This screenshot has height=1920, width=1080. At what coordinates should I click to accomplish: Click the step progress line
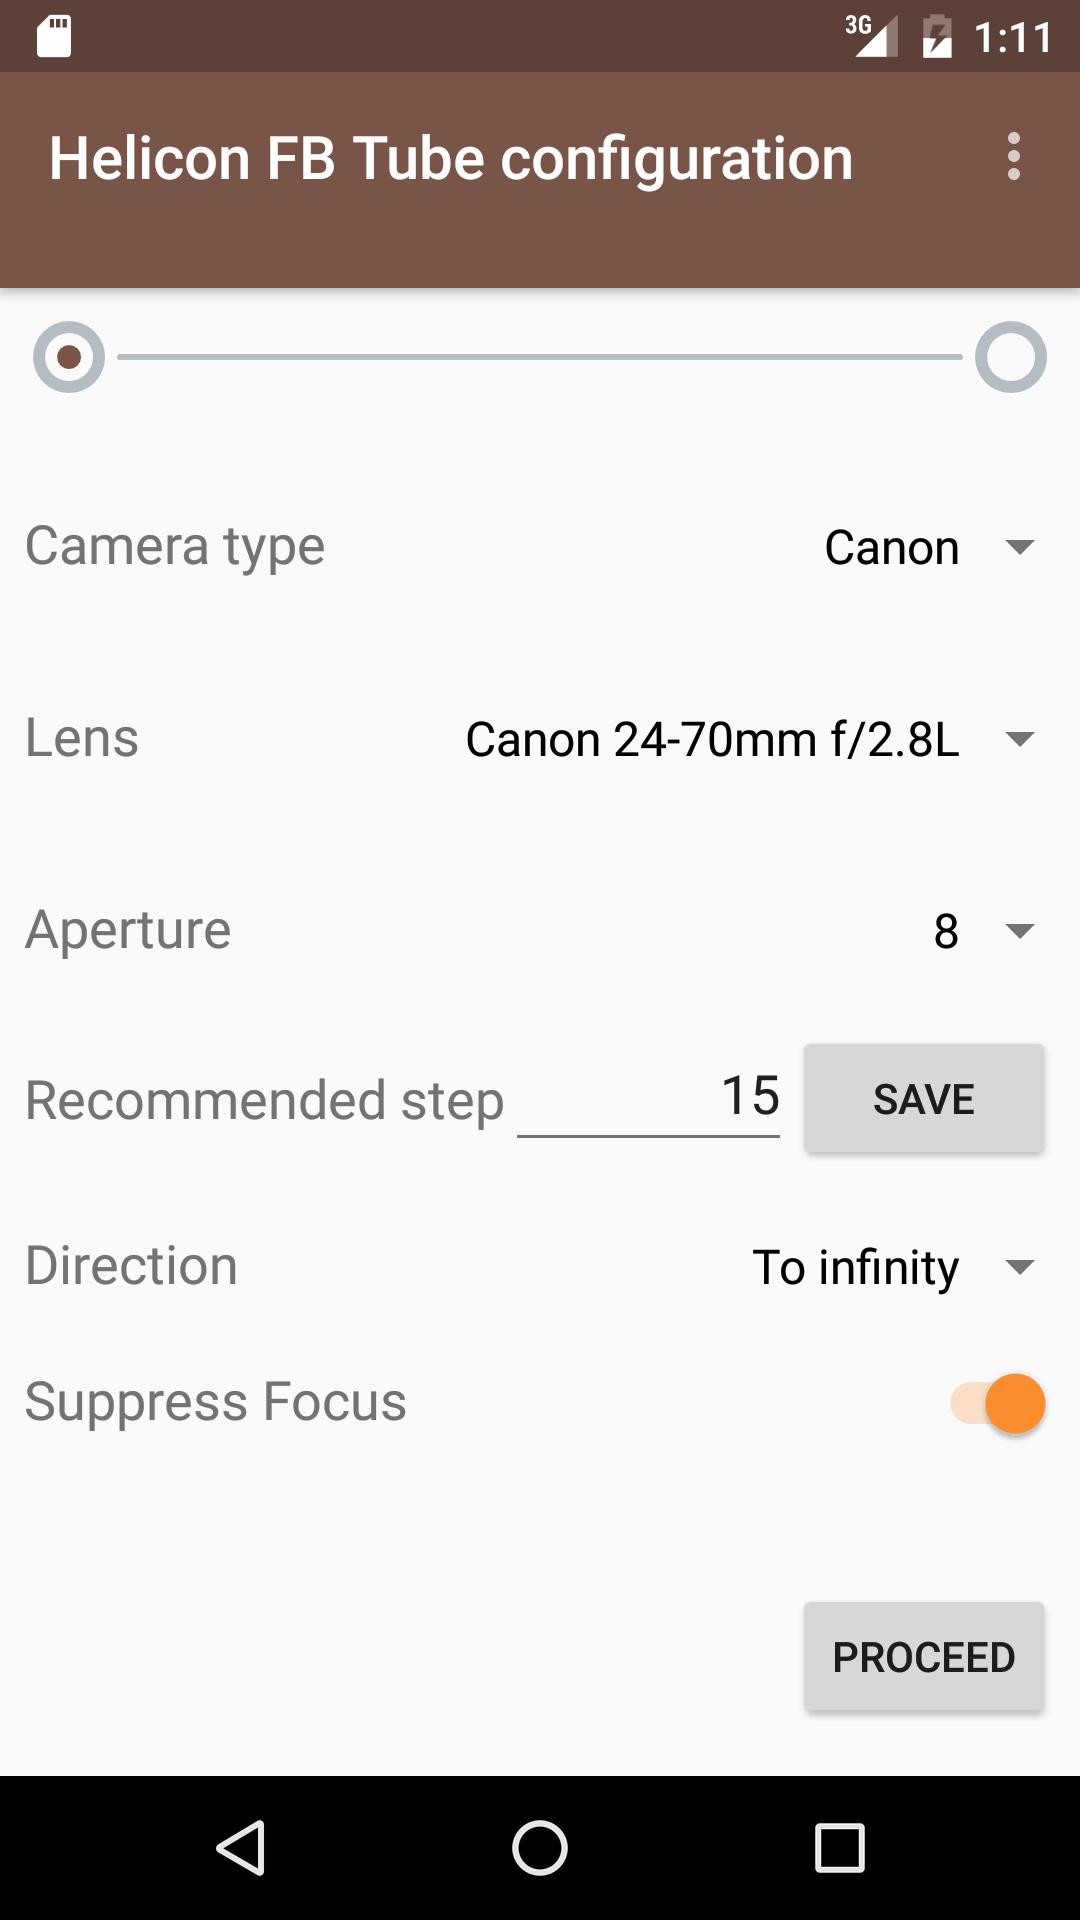(540, 357)
